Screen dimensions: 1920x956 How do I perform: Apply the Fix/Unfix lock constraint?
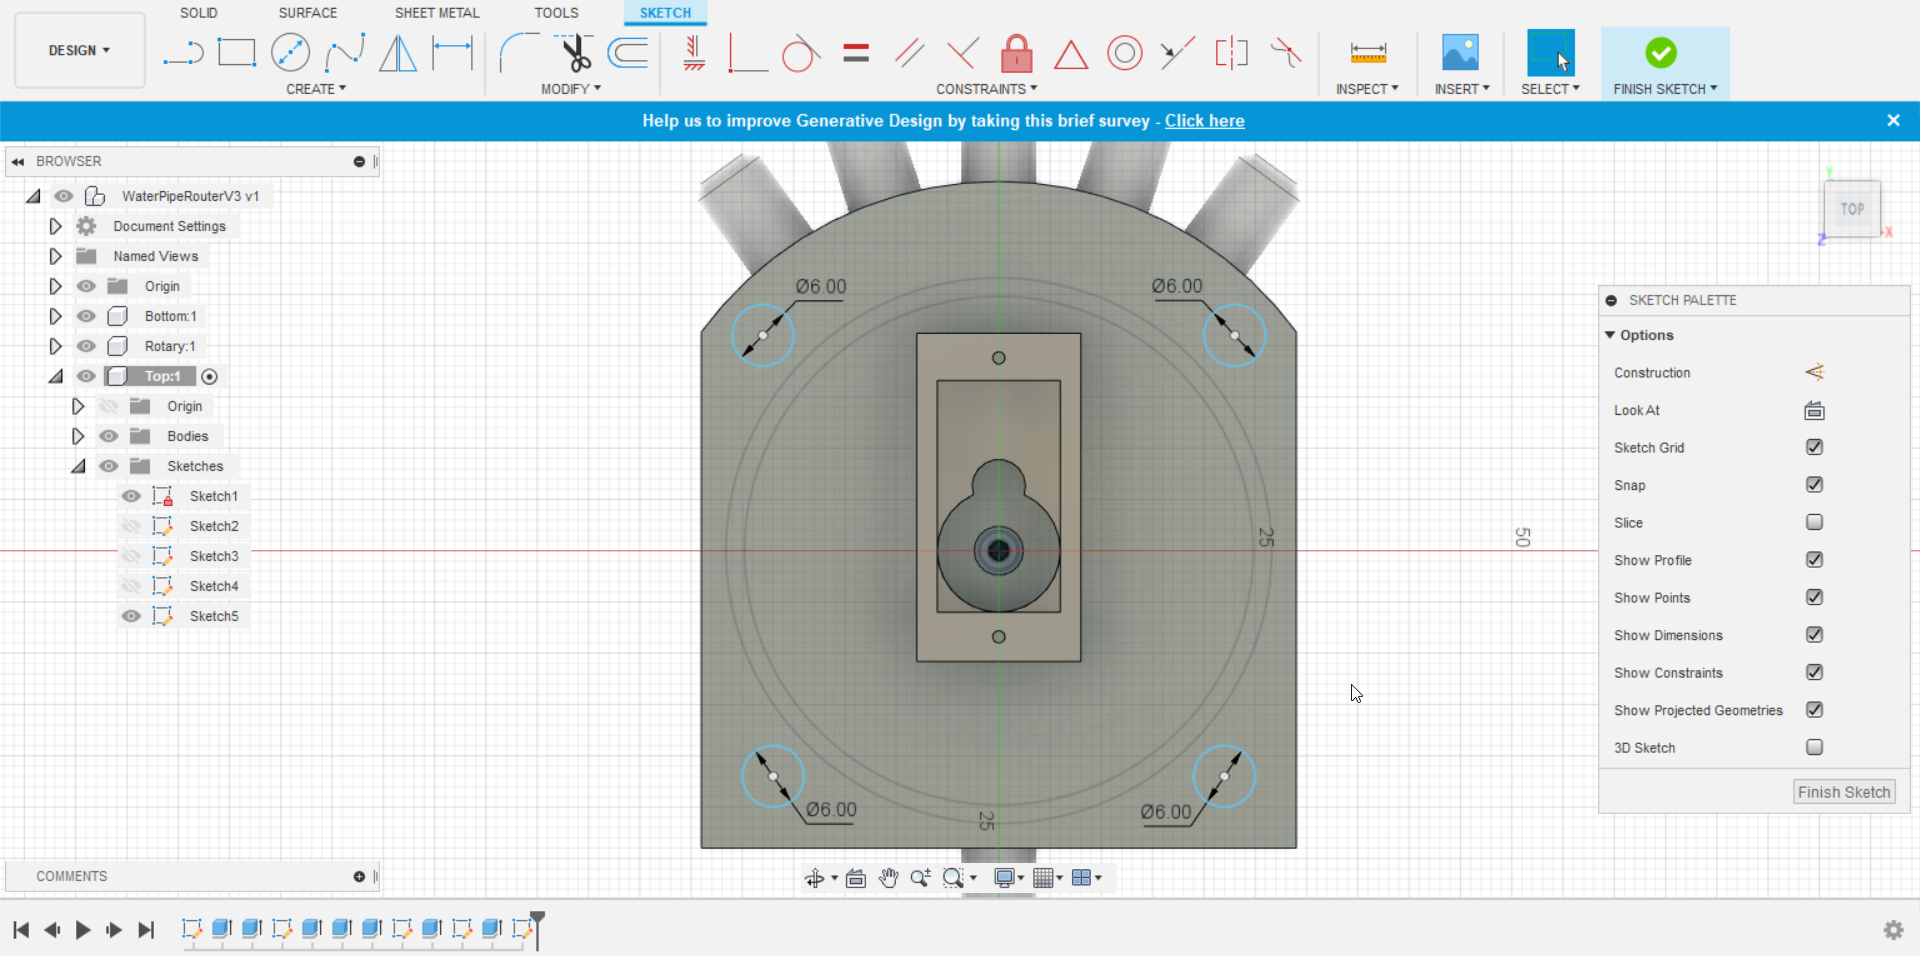1017,53
